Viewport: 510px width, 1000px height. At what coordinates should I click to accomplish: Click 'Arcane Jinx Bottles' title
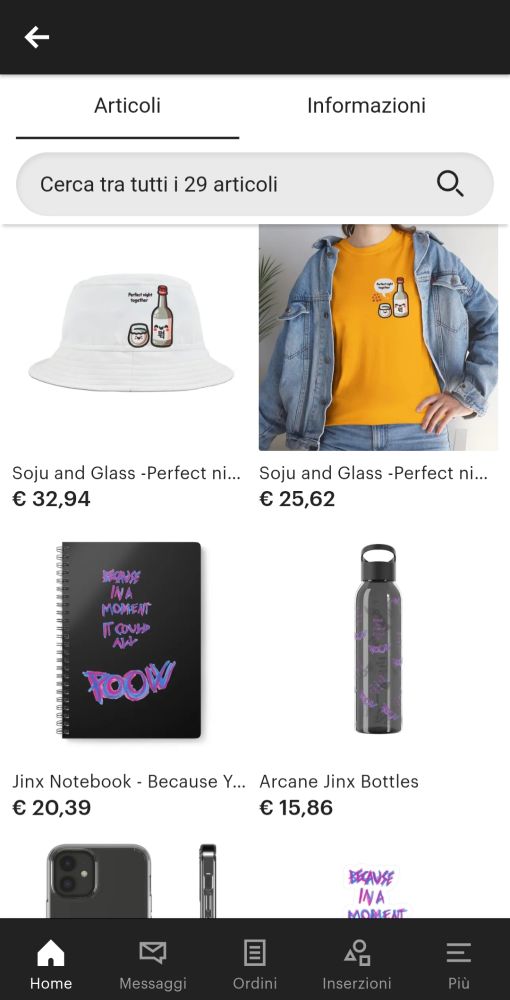339,781
